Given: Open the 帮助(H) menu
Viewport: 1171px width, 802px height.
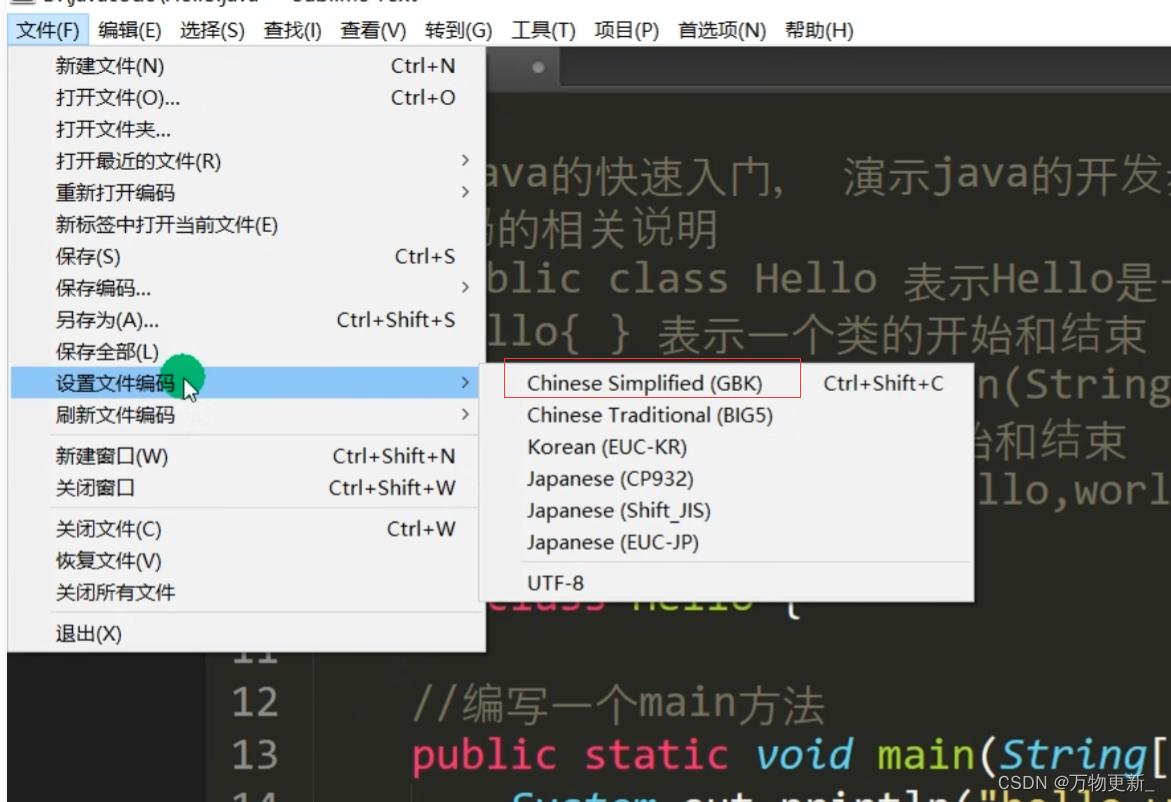Looking at the screenshot, I should (x=820, y=31).
